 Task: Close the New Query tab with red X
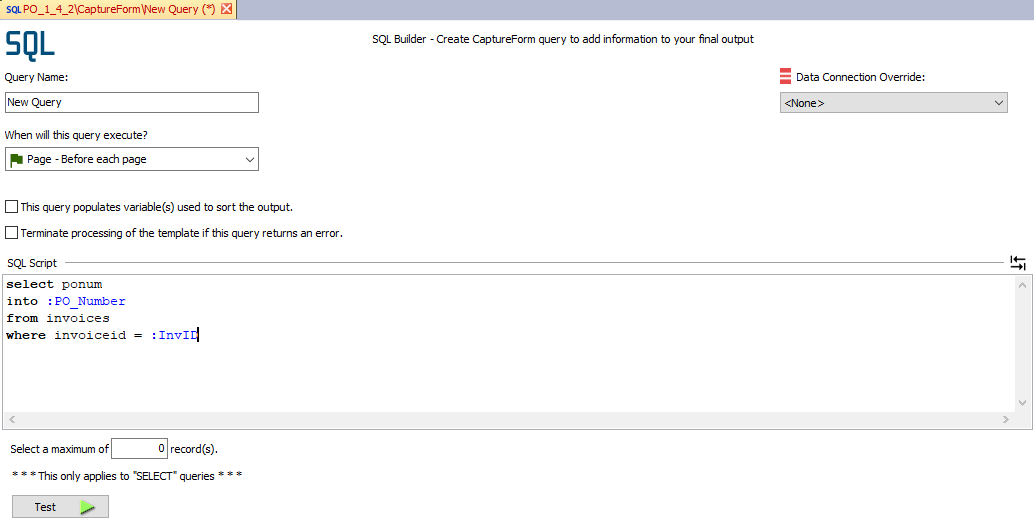227,9
